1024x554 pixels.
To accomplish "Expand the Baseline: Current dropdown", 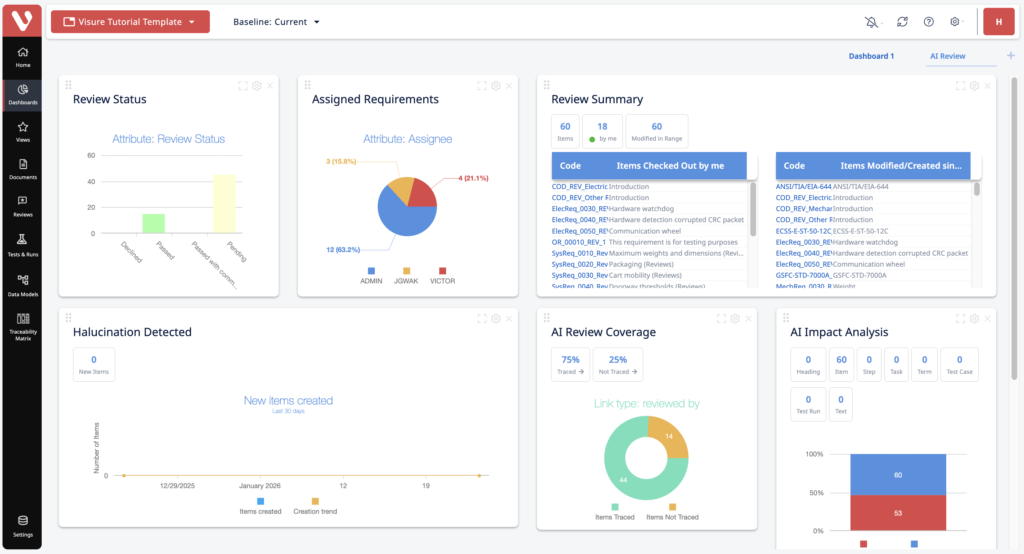I will pos(276,22).
